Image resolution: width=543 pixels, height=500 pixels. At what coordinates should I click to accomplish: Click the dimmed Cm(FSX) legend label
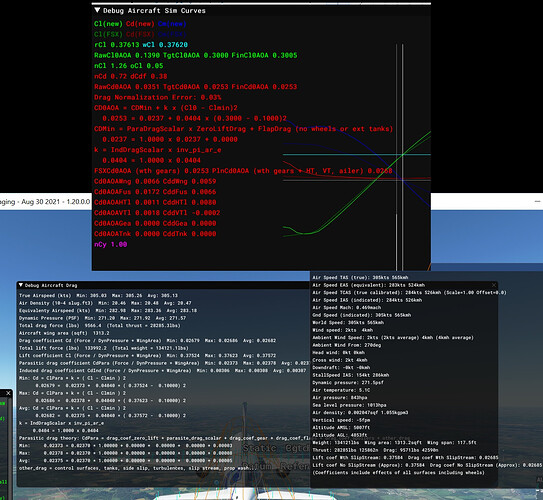point(172,34)
